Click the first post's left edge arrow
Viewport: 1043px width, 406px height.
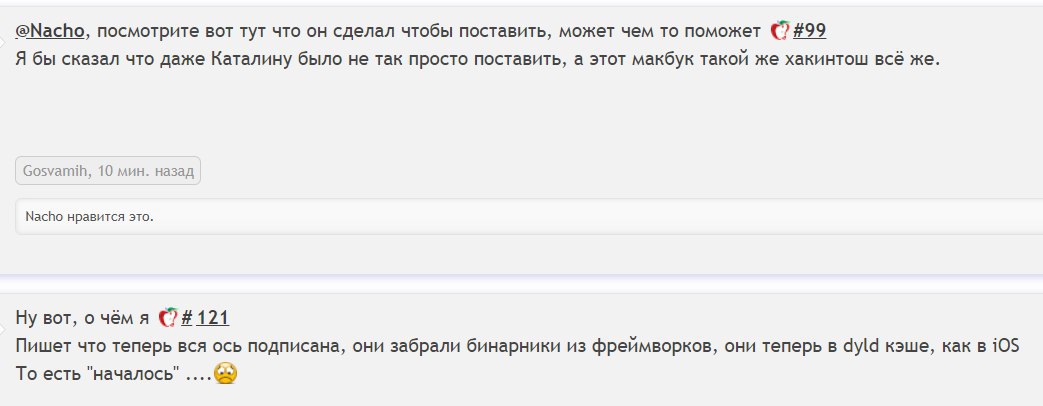tap(4, 40)
